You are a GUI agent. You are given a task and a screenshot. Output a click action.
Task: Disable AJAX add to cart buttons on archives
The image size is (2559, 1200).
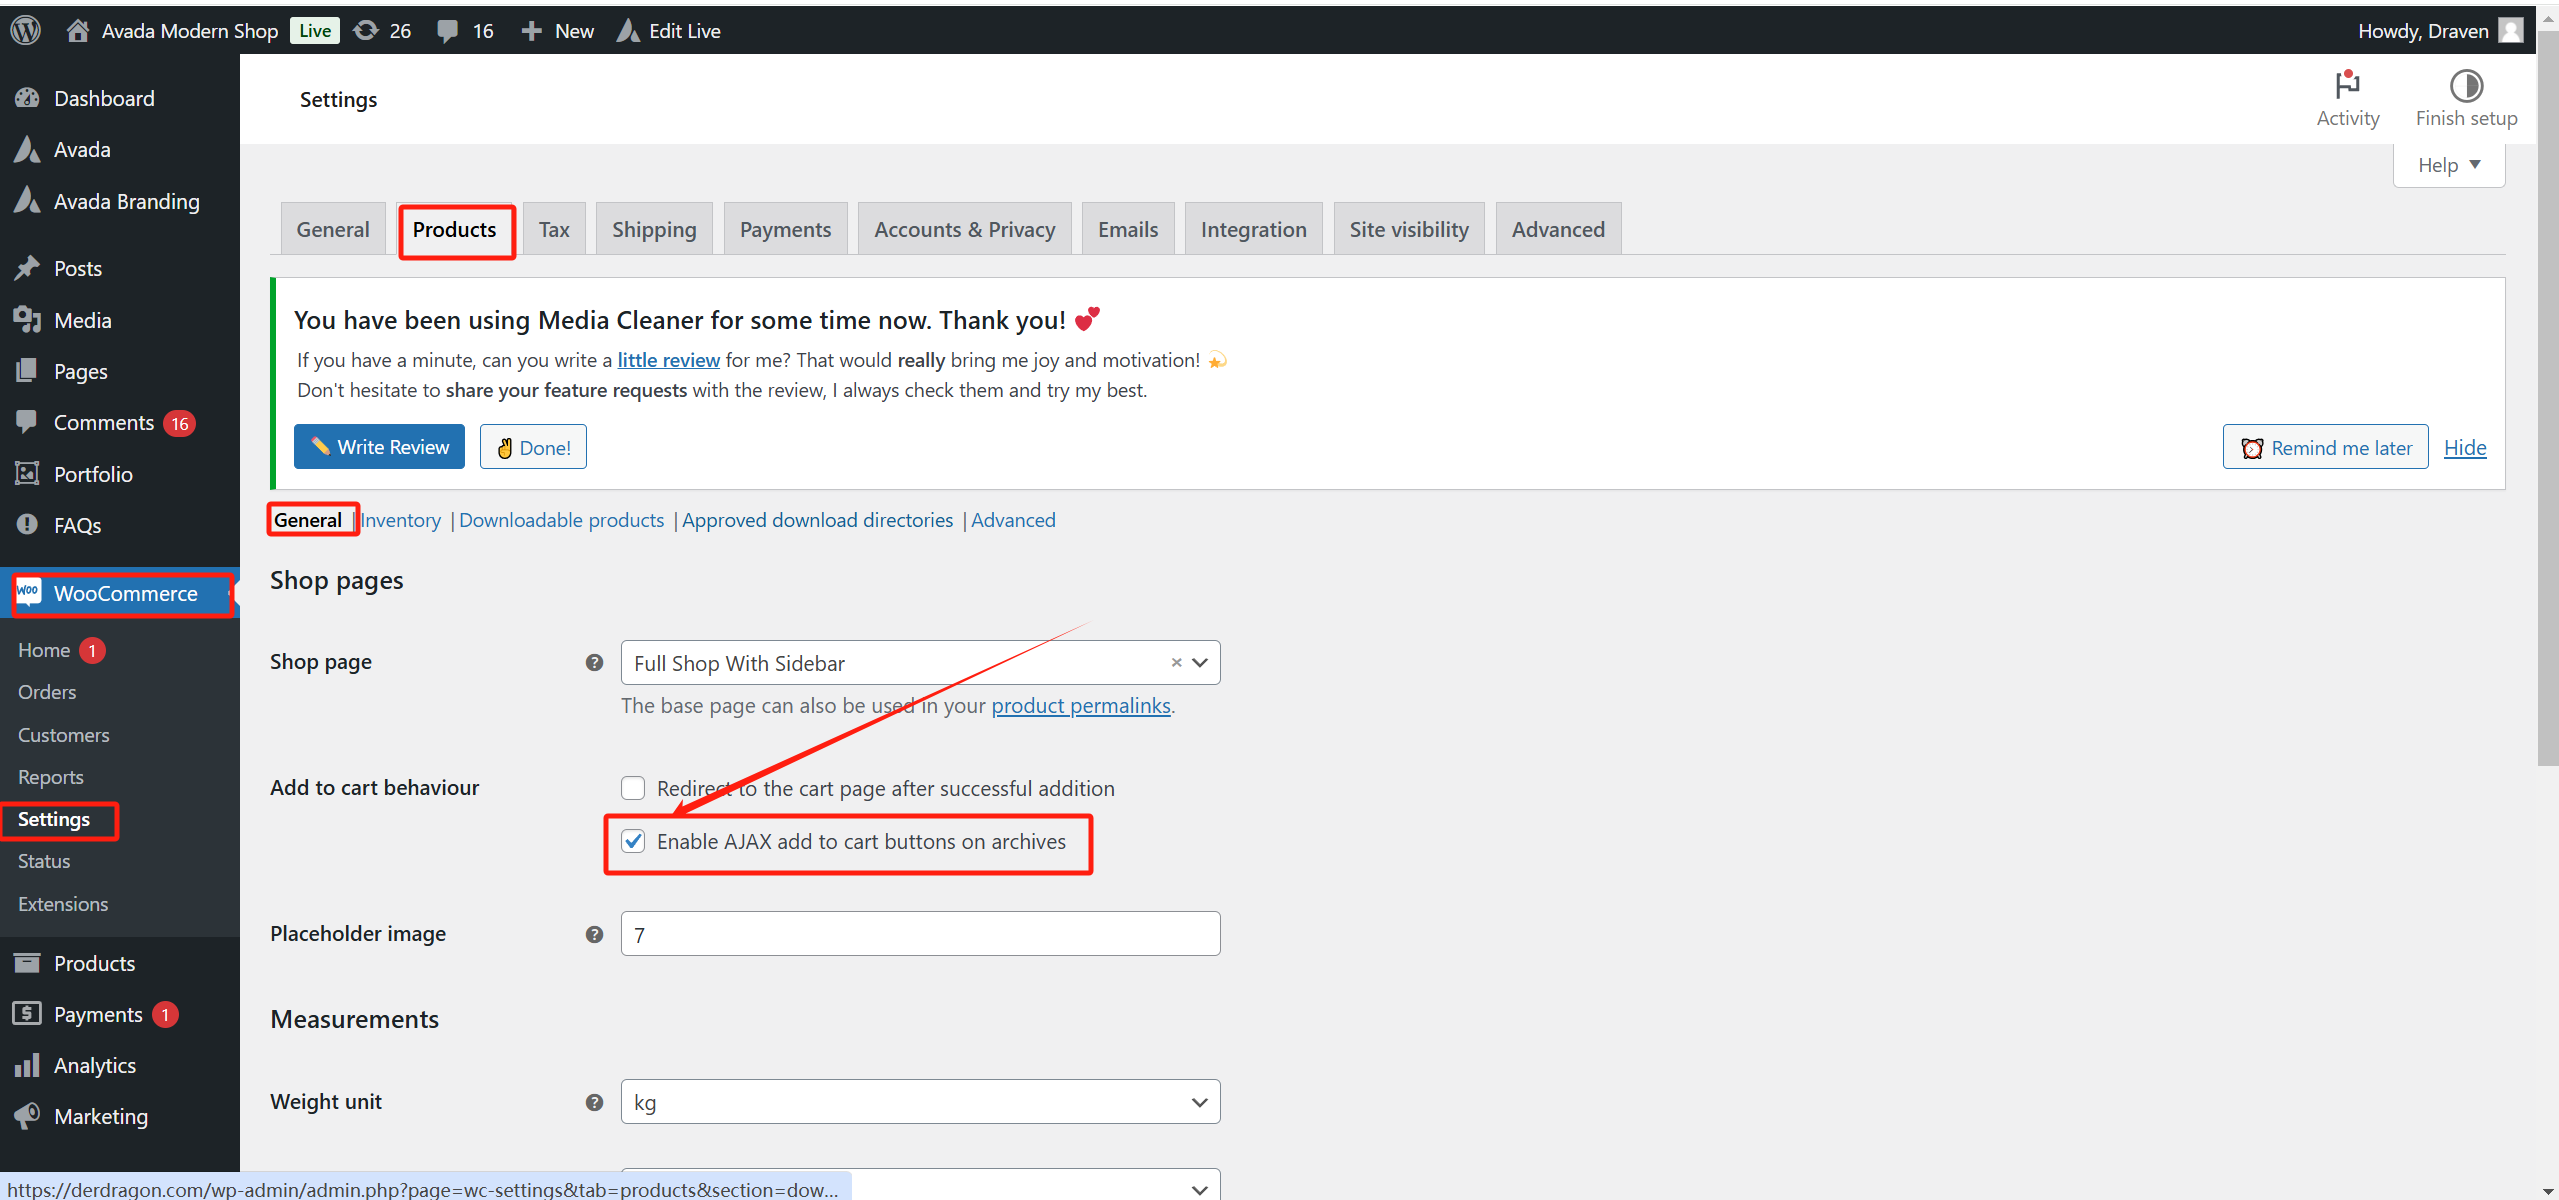[x=634, y=841]
